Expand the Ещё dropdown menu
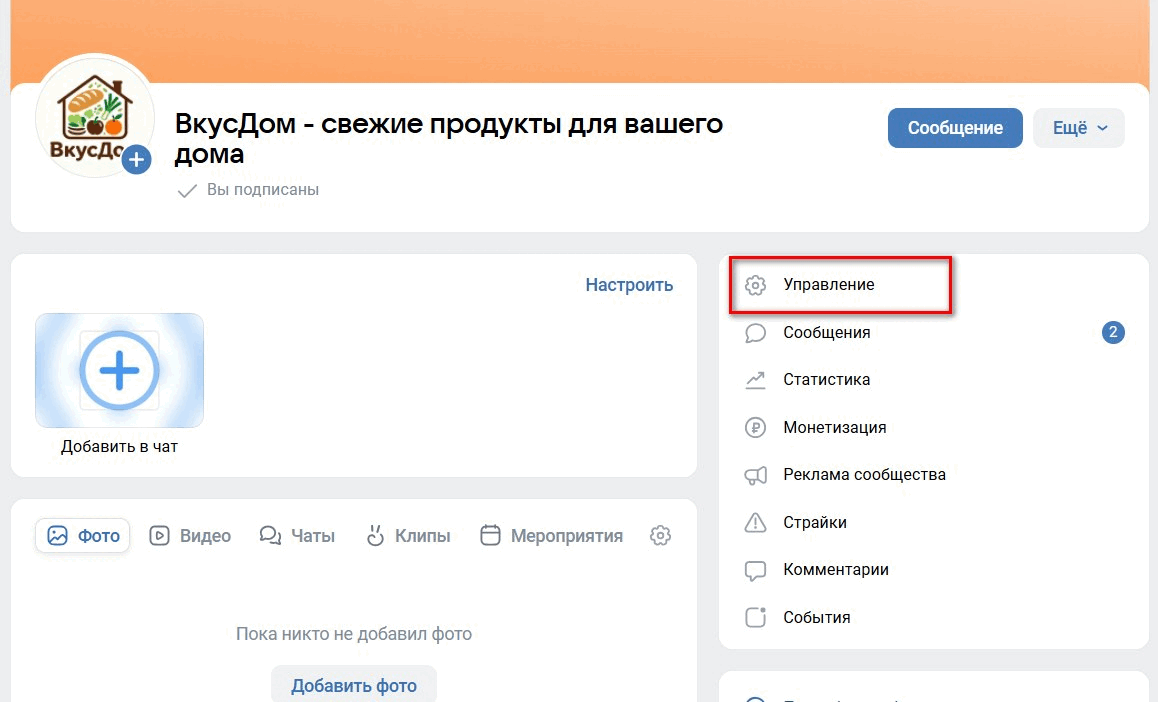 [x=1078, y=128]
